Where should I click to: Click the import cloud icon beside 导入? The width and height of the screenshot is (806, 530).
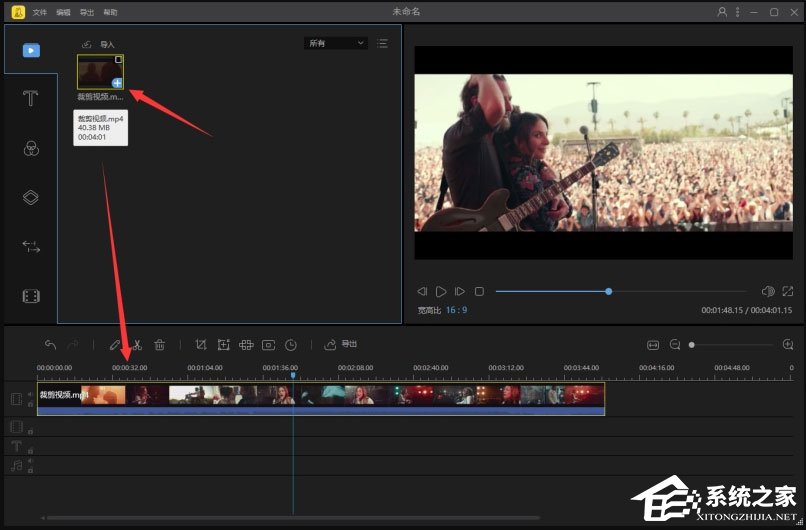[x=87, y=44]
